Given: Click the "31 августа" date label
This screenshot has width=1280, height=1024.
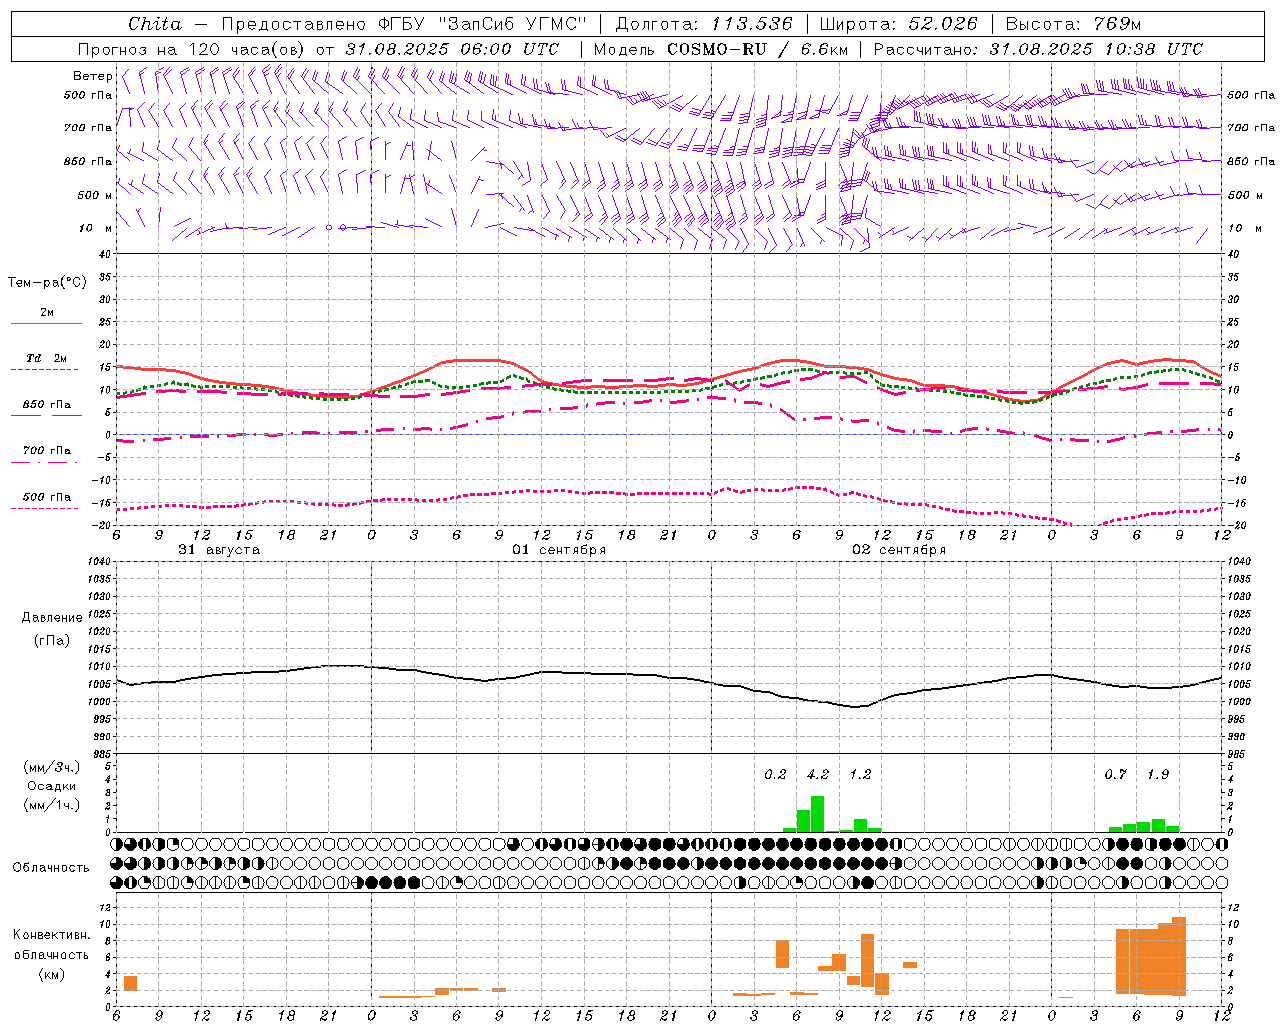Looking at the screenshot, I should (x=219, y=550).
